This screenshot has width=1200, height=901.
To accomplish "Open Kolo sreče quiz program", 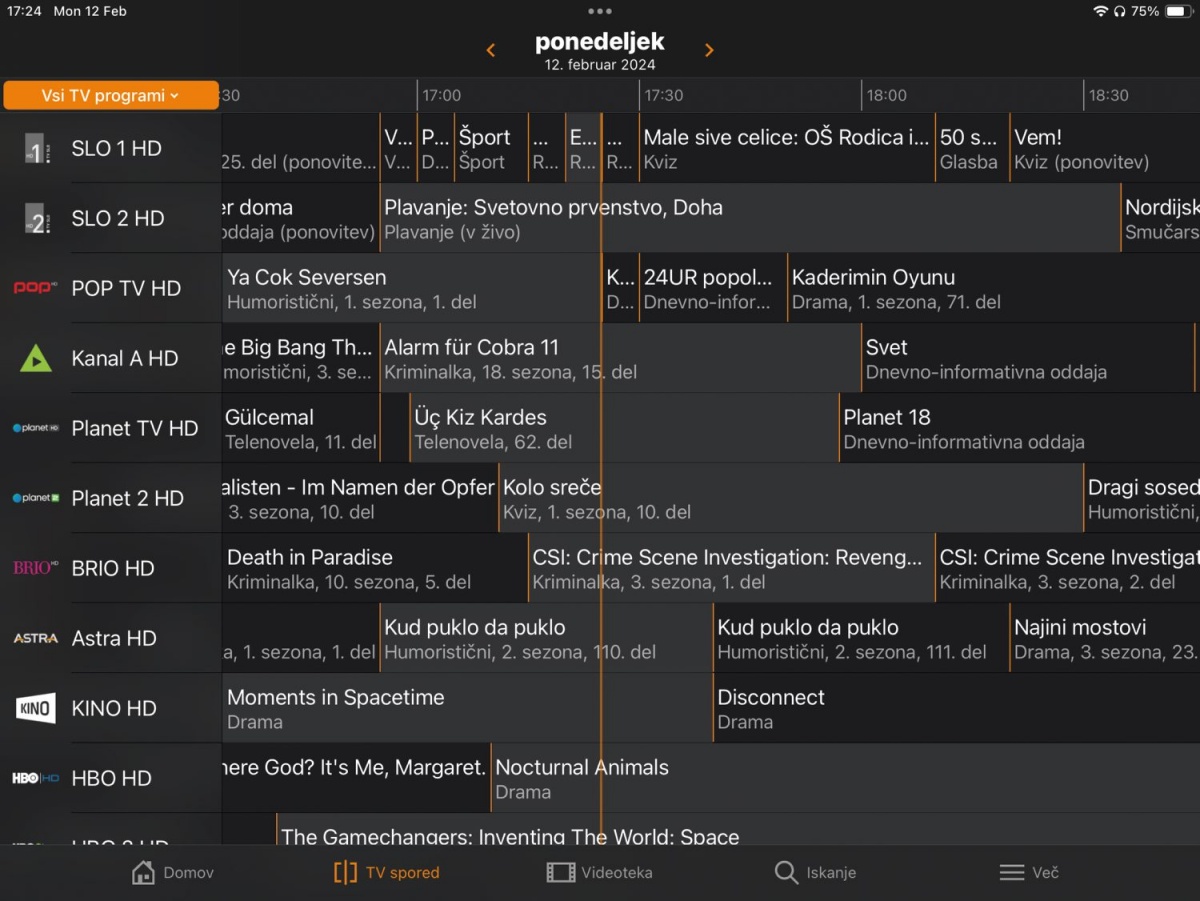I will coord(791,498).
